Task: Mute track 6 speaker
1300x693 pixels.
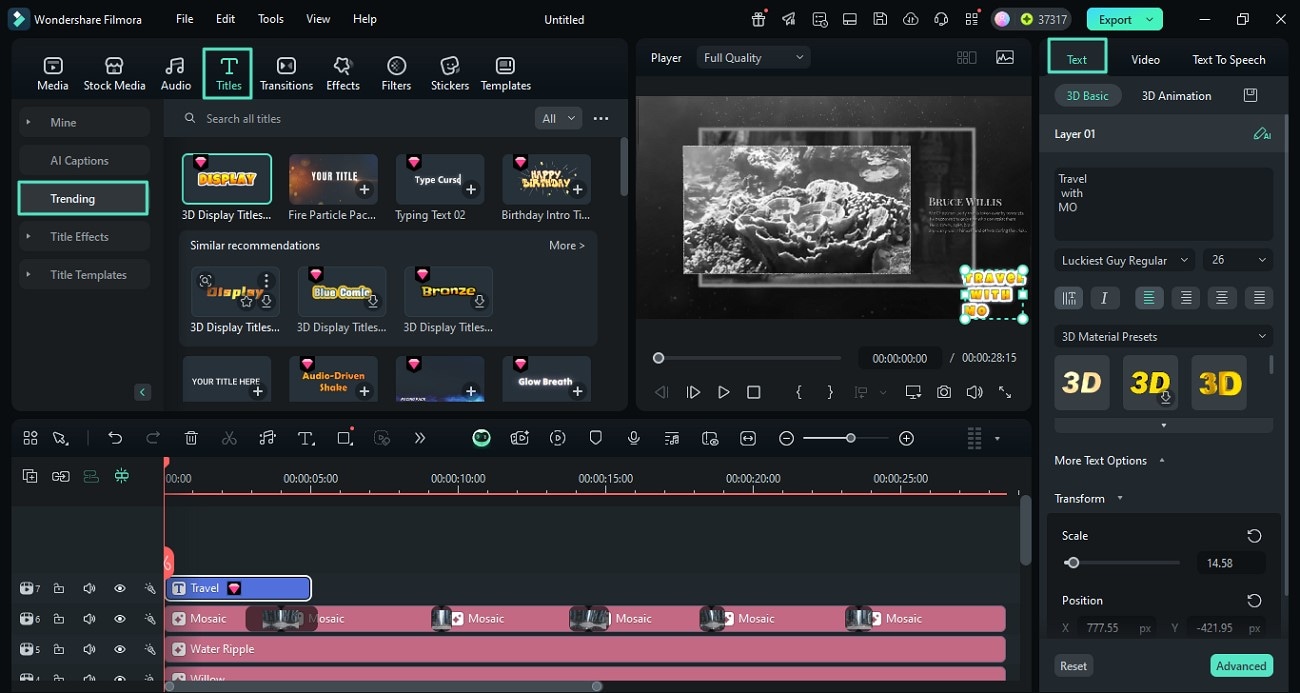Action: pyautogui.click(x=89, y=619)
